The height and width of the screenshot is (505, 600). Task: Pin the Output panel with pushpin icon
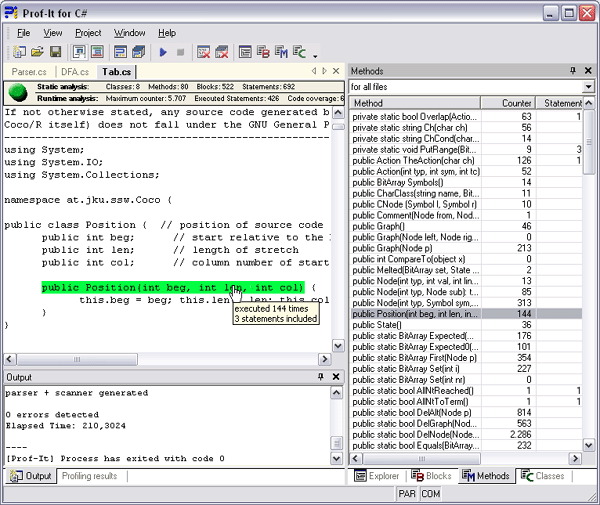tap(321, 377)
